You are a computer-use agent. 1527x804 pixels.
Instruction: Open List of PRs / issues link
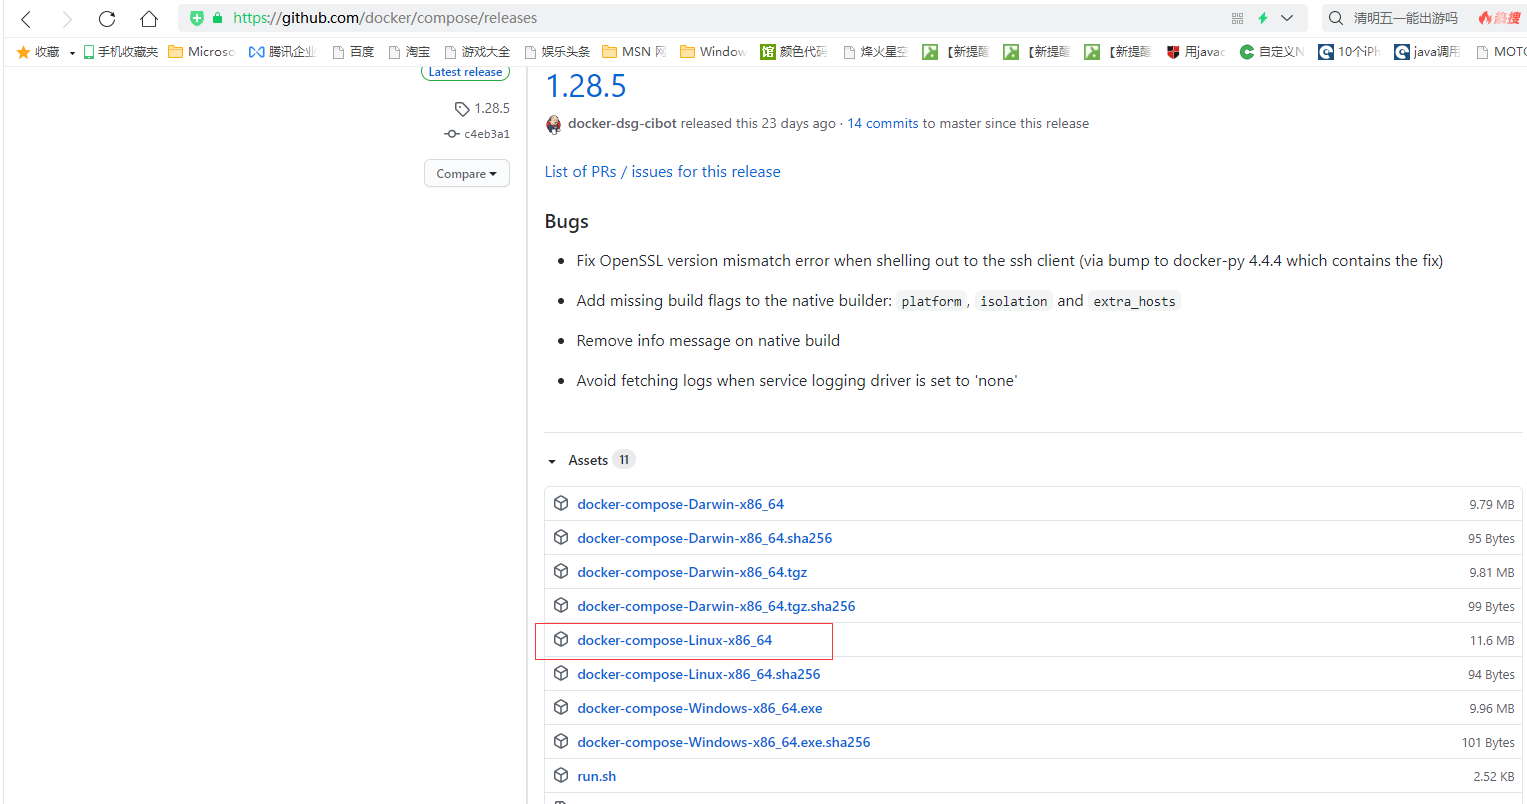(x=662, y=172)
